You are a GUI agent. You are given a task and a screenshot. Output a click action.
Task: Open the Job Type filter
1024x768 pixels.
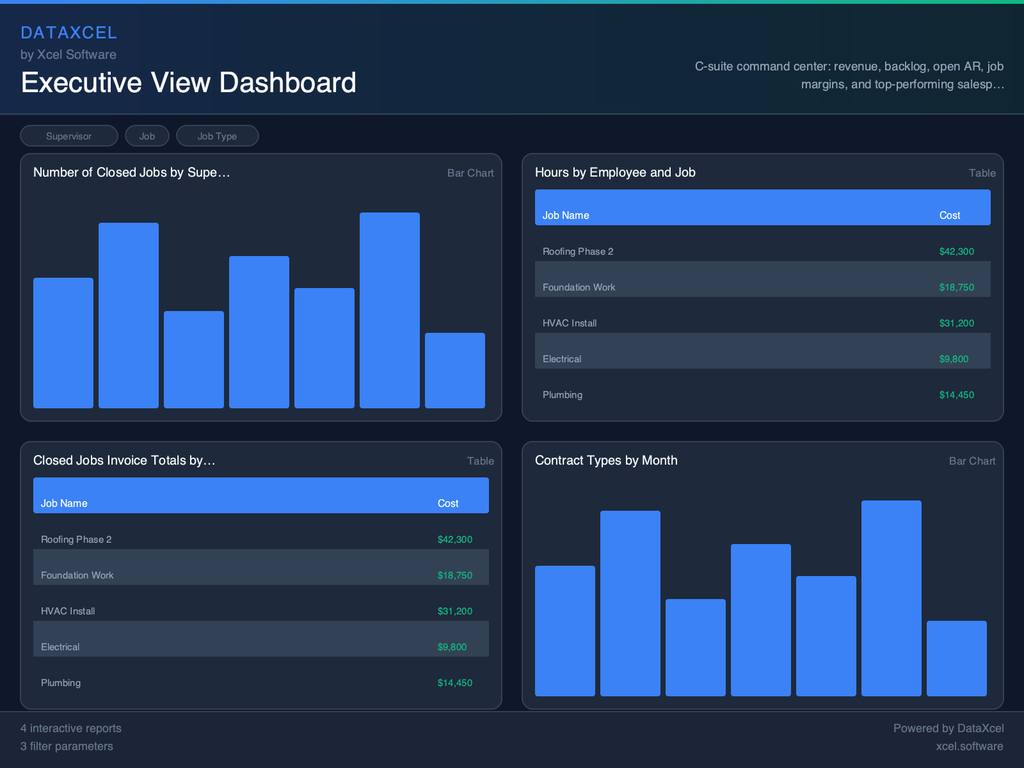pyautogui.click(x=217, y=135)
